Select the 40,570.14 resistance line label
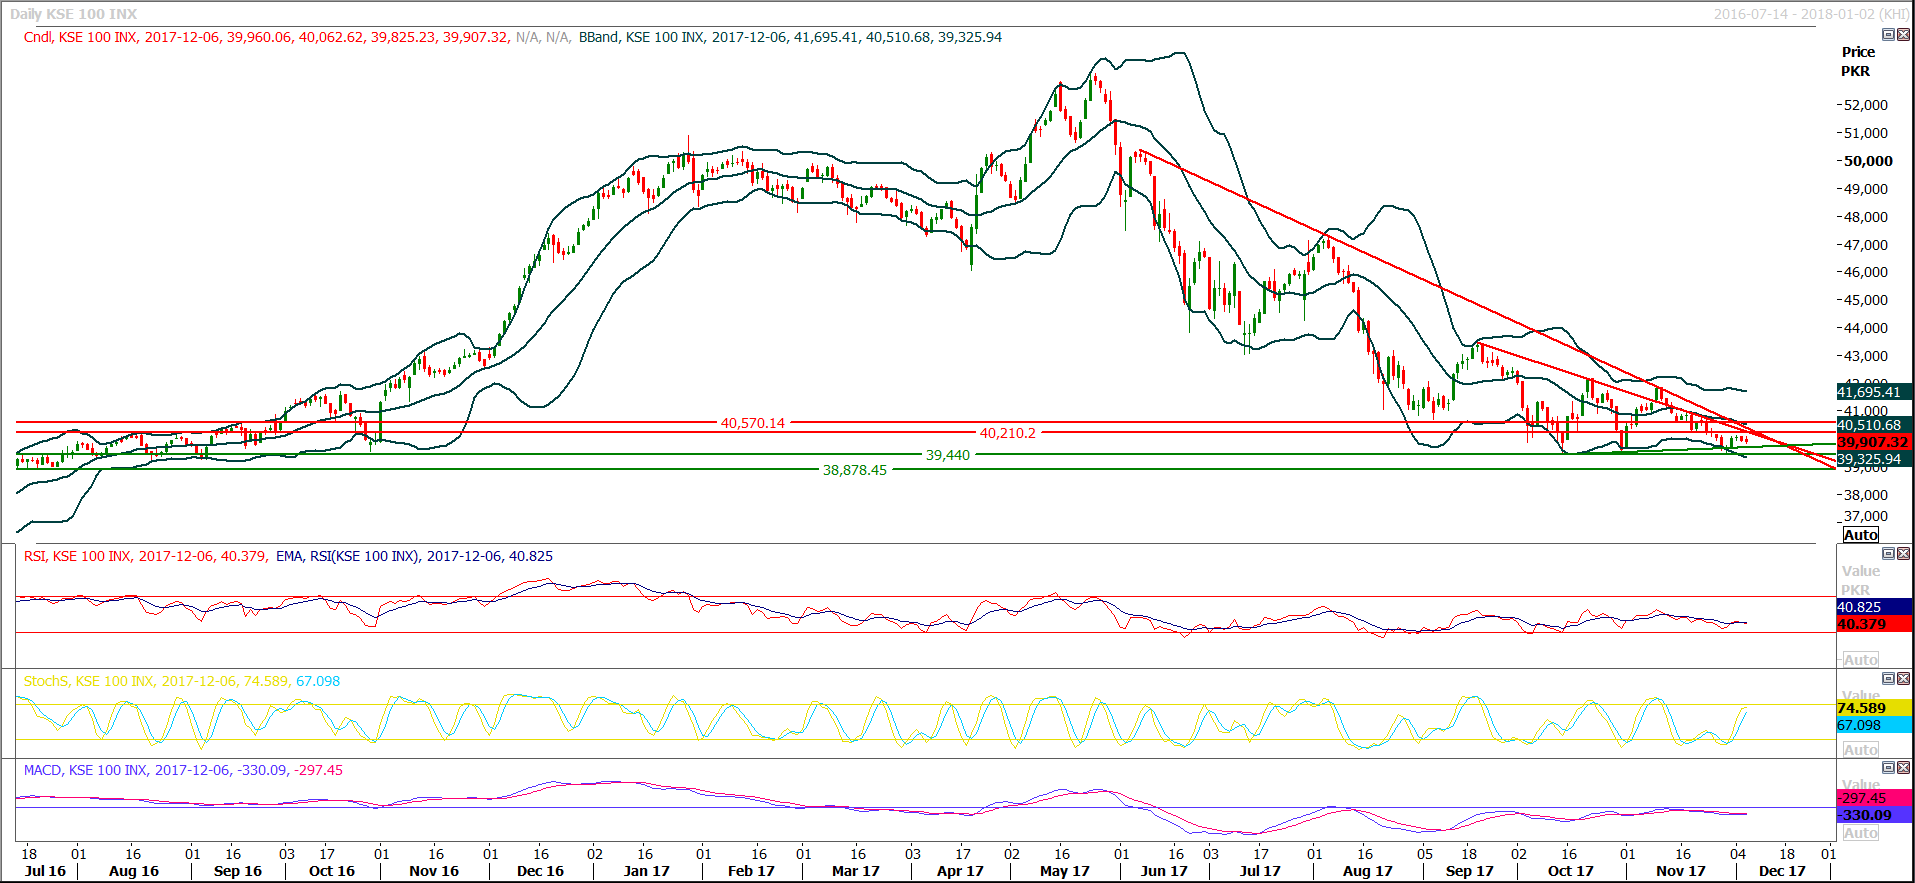The height and width of the screenshot is (883, 1915). click(752, 423)
